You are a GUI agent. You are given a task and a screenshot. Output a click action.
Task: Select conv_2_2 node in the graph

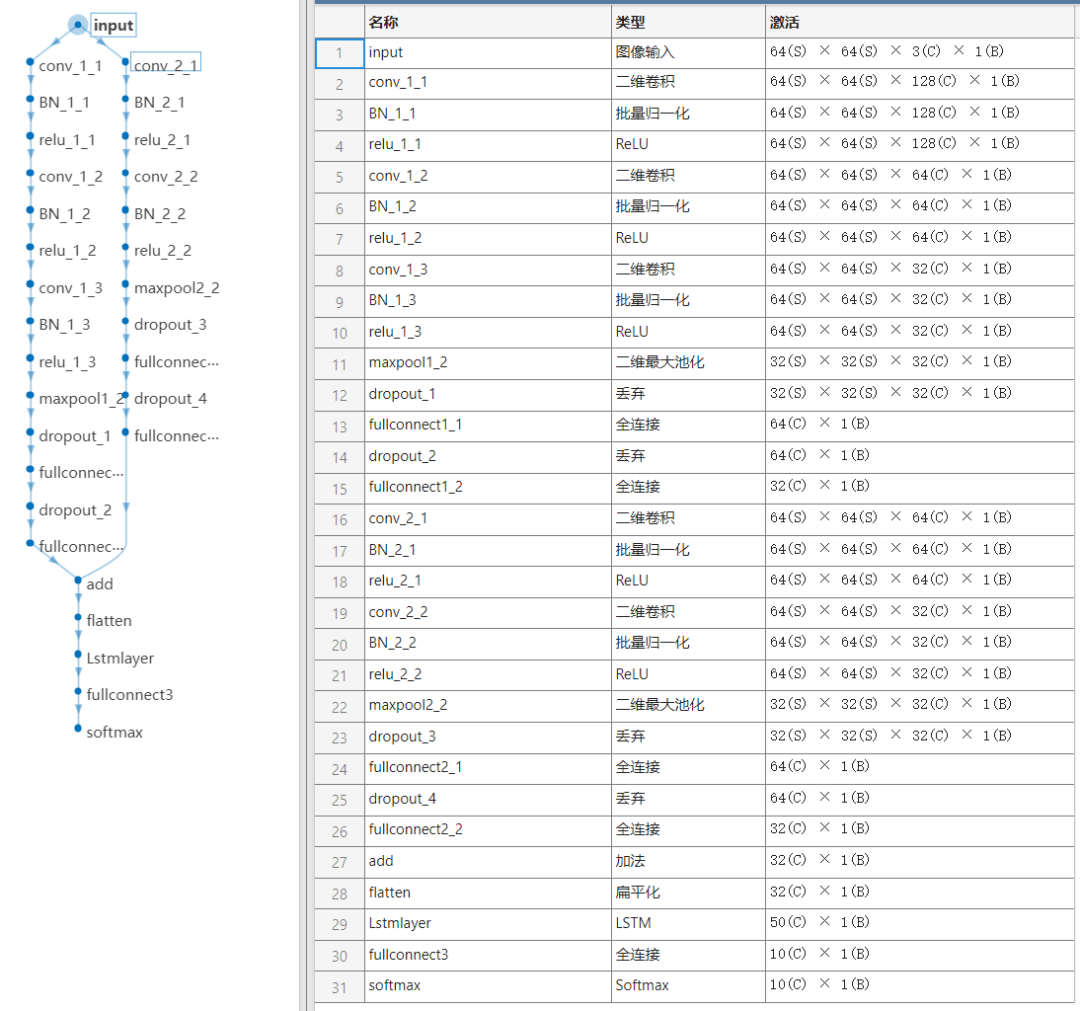pyautogui.click(x=165, y=177)
